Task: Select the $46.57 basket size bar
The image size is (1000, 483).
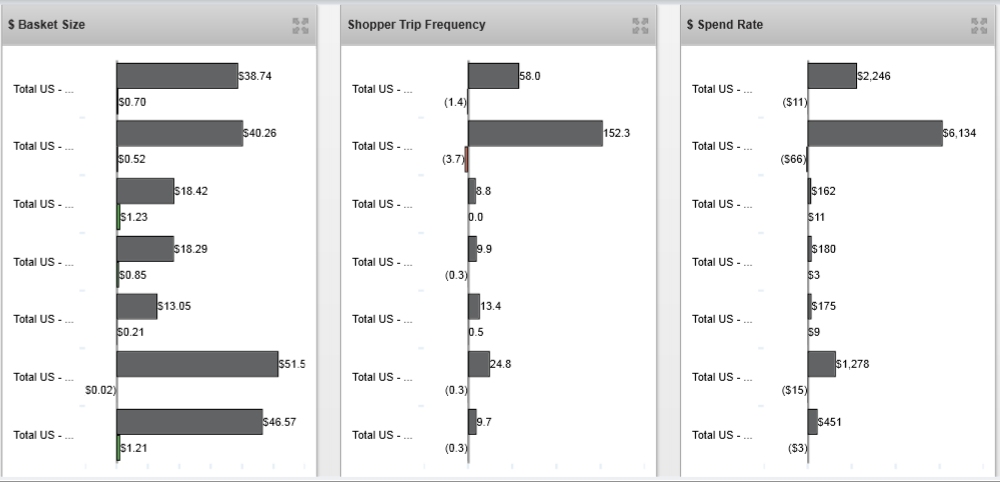Action: coord(189,422)
